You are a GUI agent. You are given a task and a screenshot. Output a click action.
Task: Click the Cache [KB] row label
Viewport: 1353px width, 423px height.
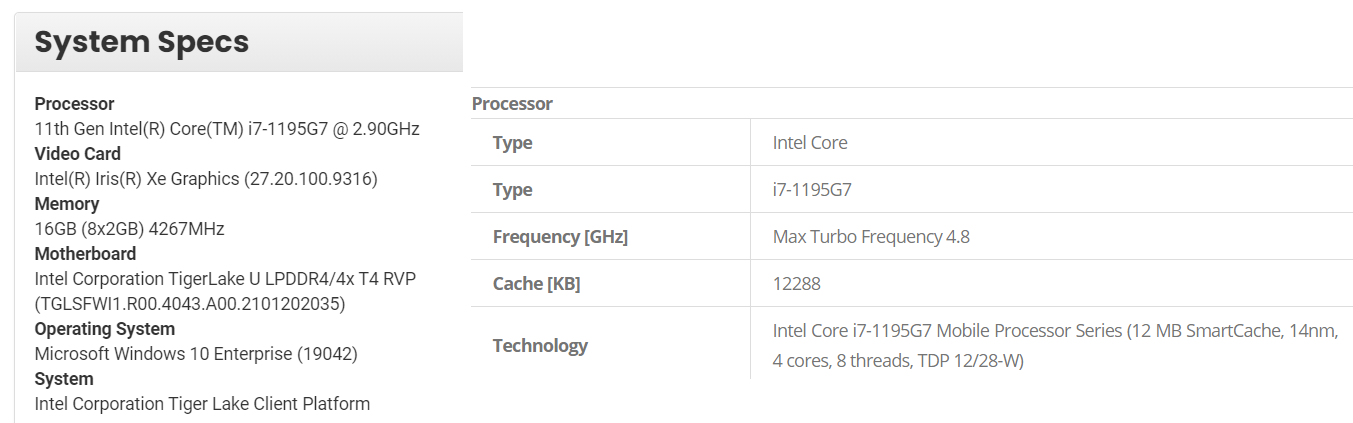(x=536, y=284)
